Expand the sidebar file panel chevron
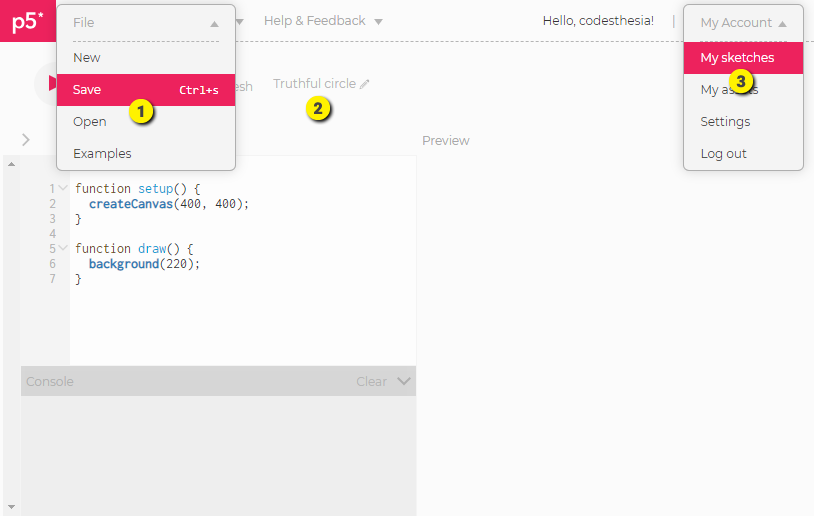This screenshot has height=516, width=814. (x=26, y=140)
